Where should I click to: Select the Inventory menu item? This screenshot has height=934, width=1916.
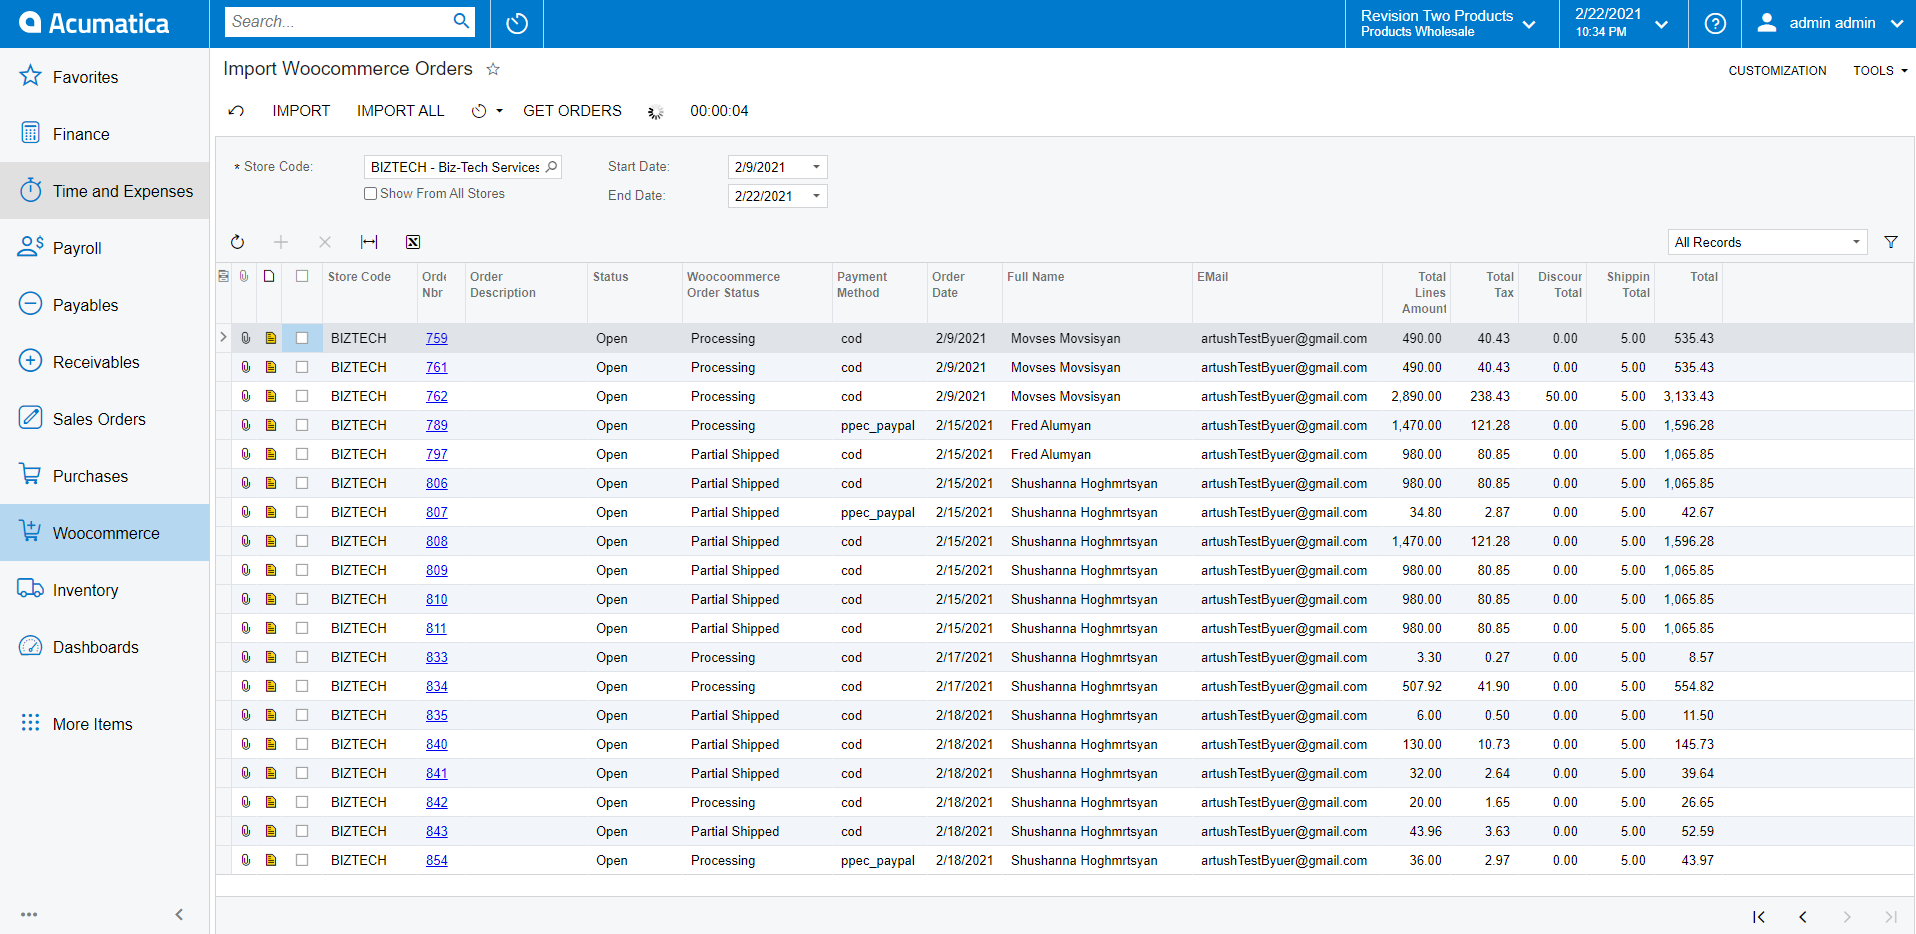[105, 590]
